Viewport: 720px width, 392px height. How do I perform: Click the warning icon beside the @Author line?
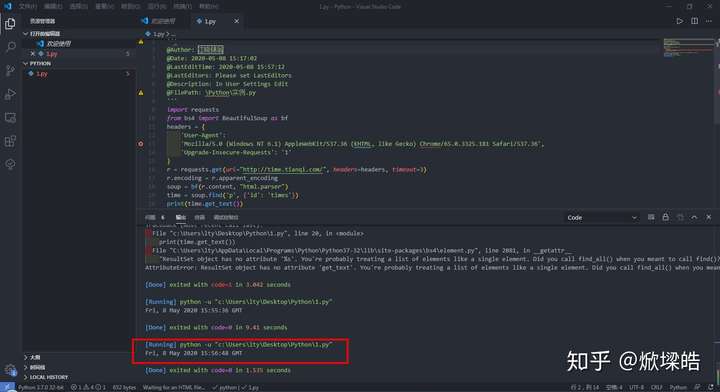coord(141,42)
